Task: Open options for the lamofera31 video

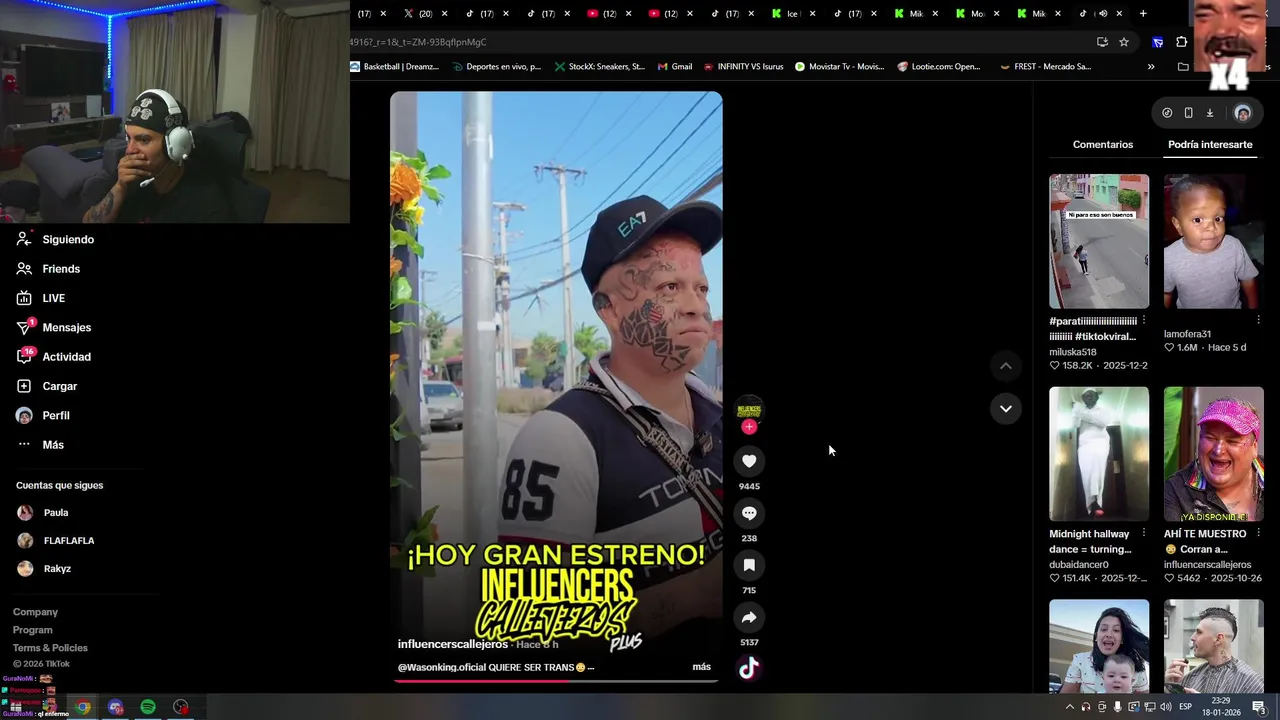Action: click(x=1258, y=320)
